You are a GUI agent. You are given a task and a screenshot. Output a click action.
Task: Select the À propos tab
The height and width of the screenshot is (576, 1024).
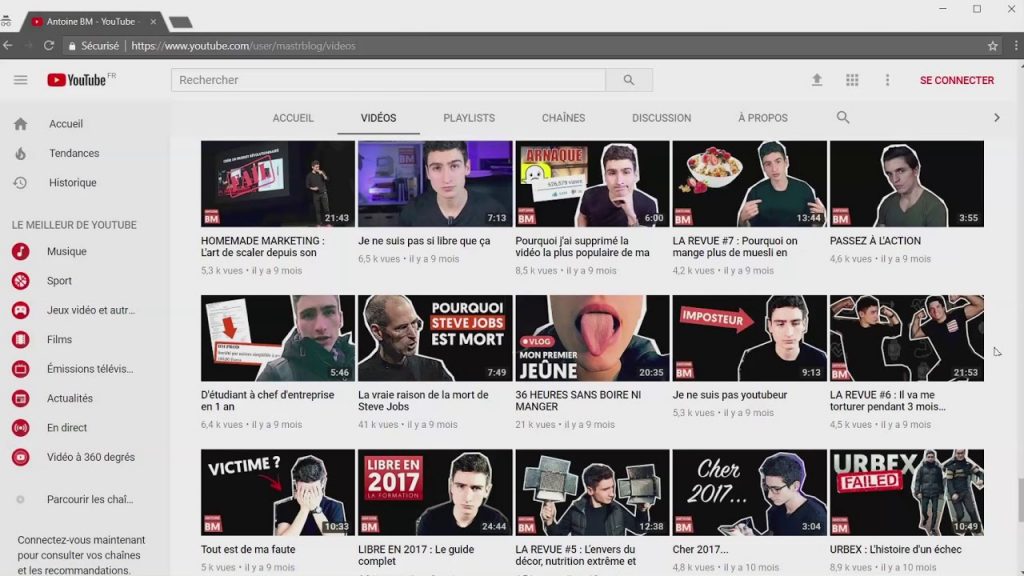763,118
